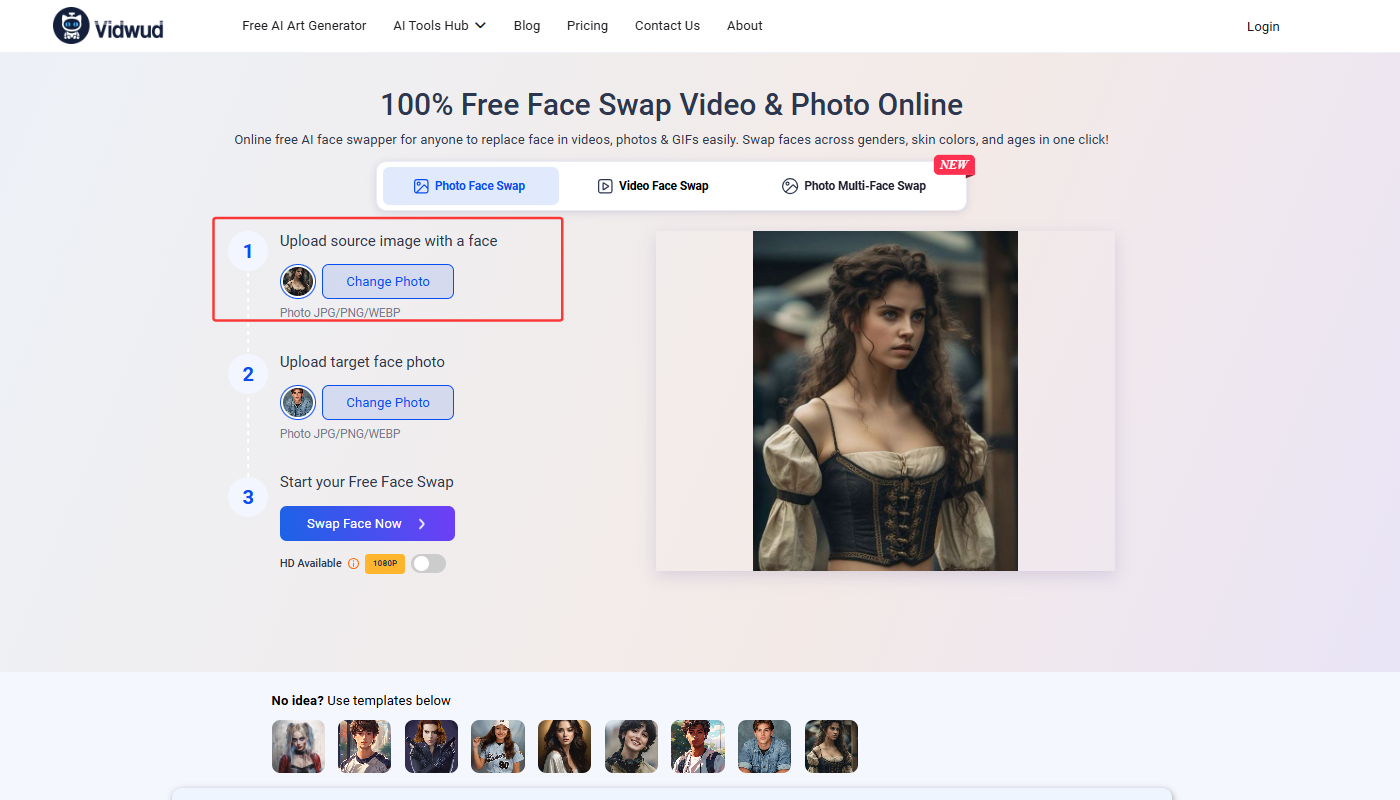Click the Vidwud robot logo
This screenshot has height=800, width=1400.
point(71,26)
